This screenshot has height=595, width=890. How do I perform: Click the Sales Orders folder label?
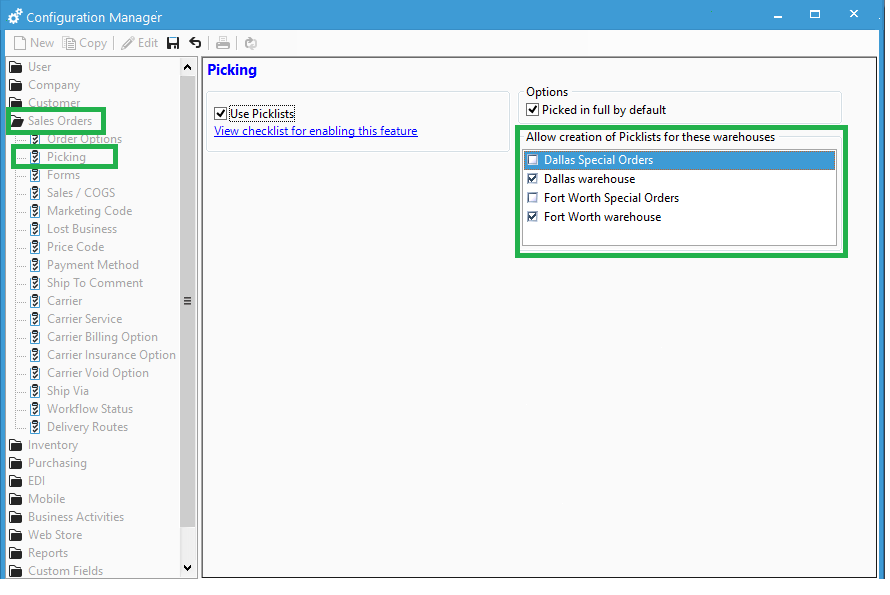pyautogui.click(x=60, y=121)
